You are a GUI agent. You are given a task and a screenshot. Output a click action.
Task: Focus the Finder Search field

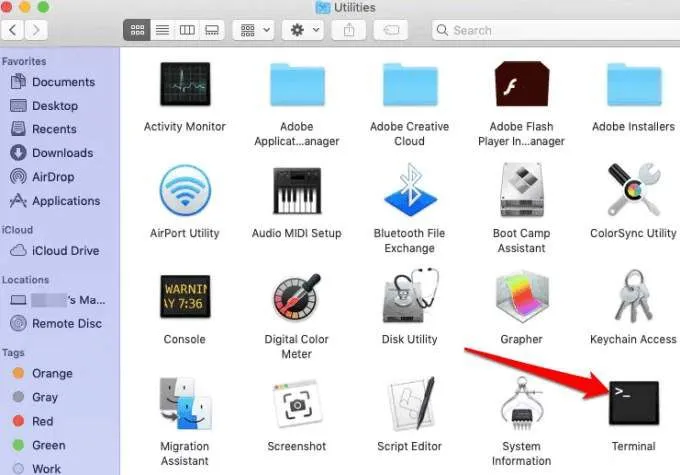point(556,30)
